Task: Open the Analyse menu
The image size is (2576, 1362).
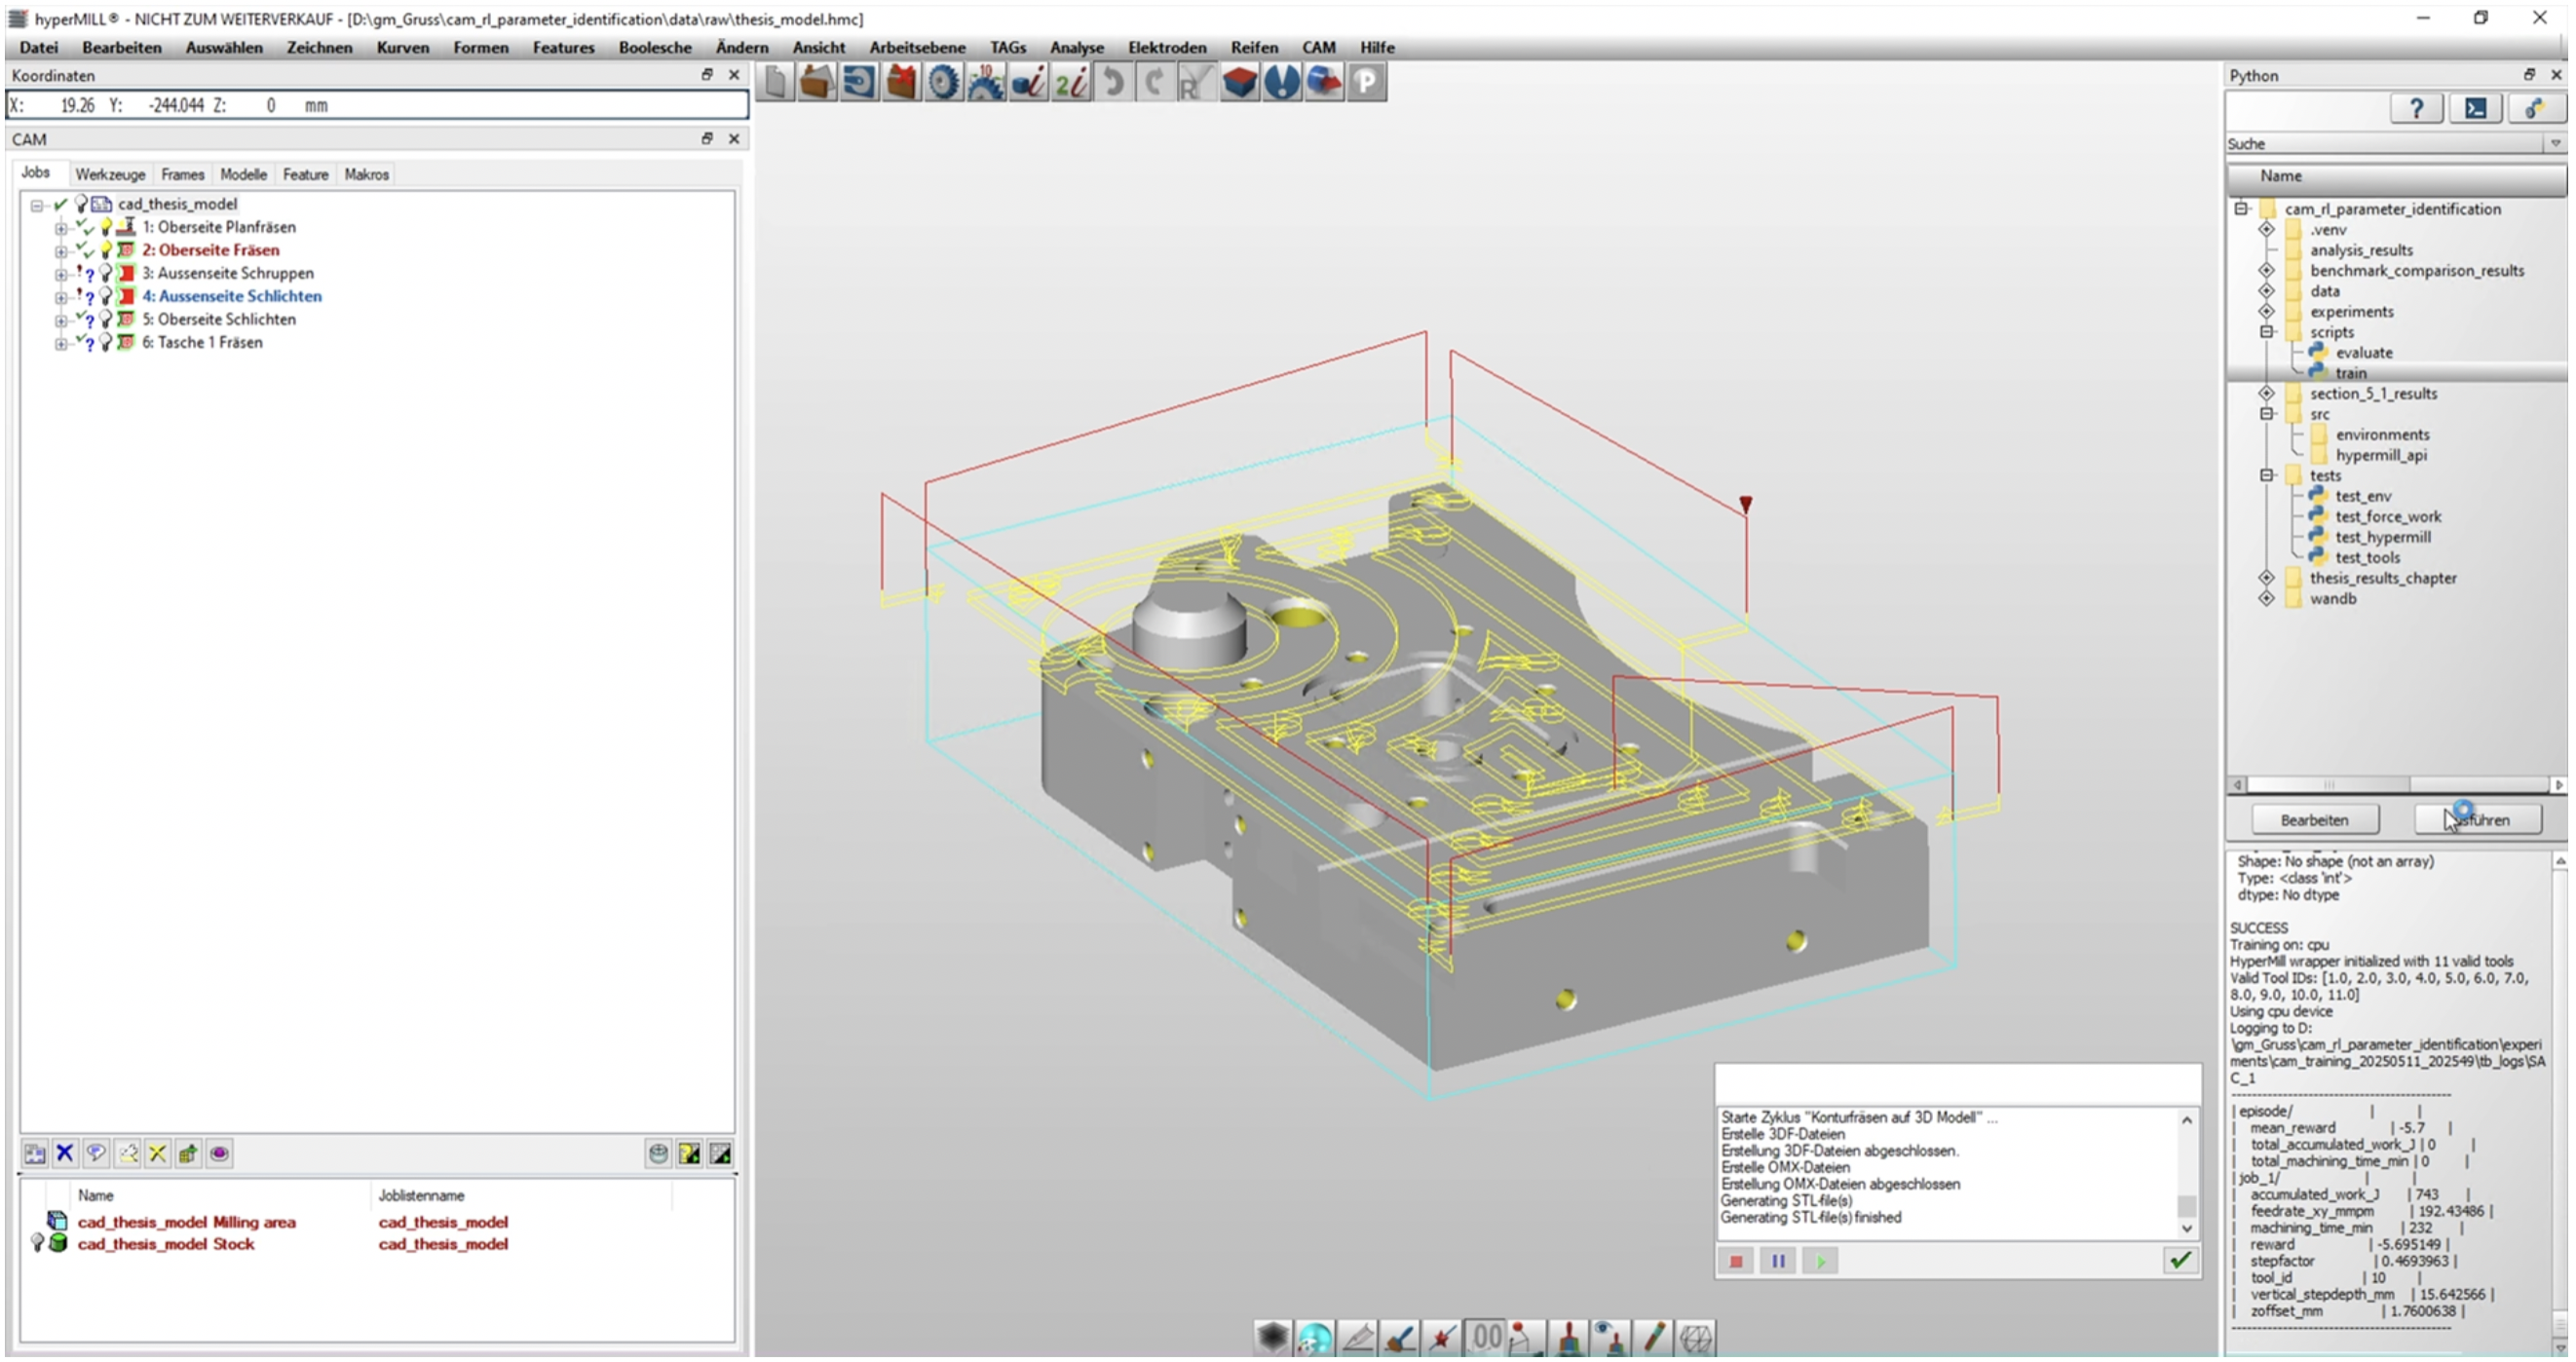Action: click(1077, 47)
